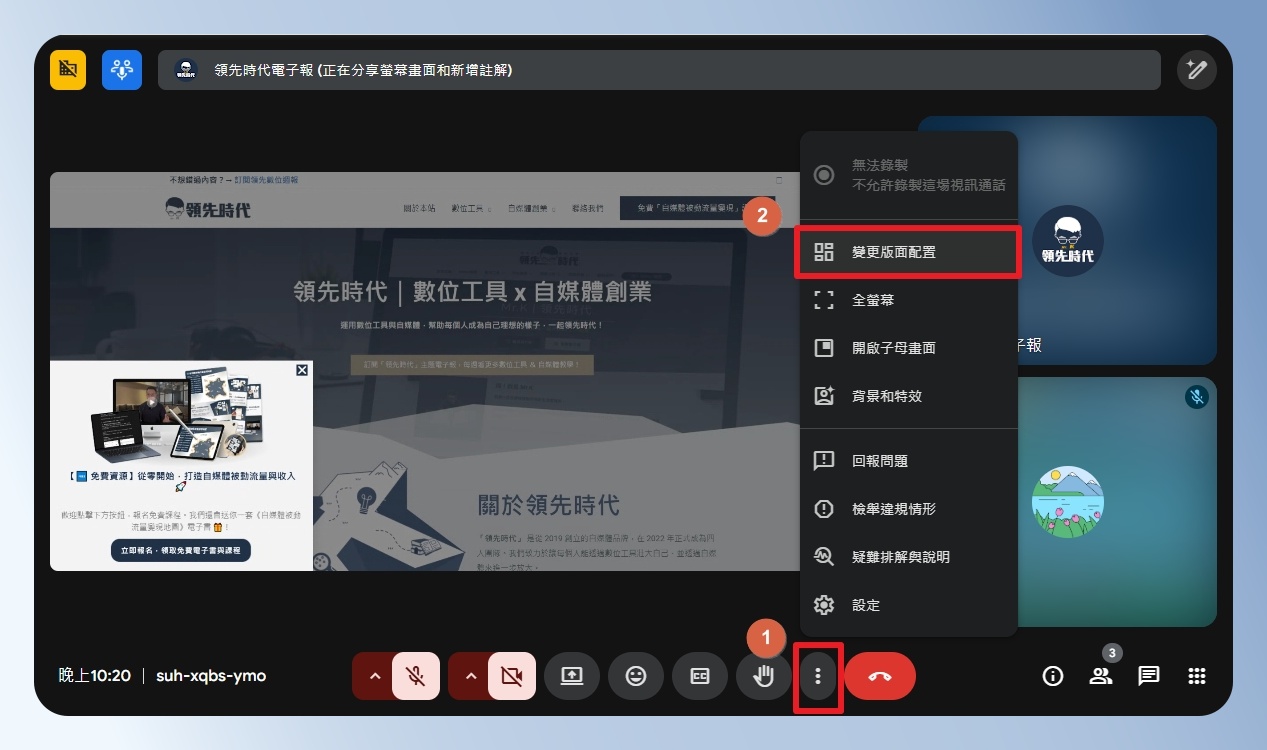Click the background effects portrait icon
This screenshot has height=750, width=1267.
click(824, 396)
